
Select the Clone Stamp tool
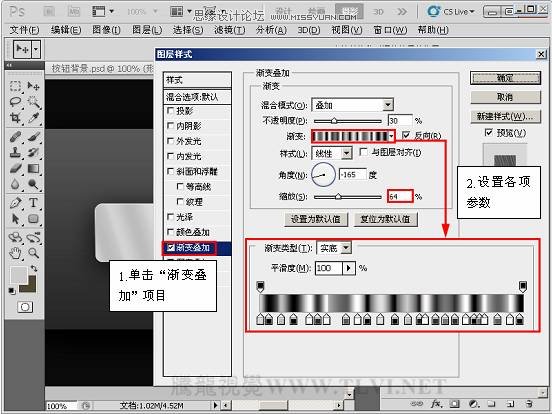15,152
